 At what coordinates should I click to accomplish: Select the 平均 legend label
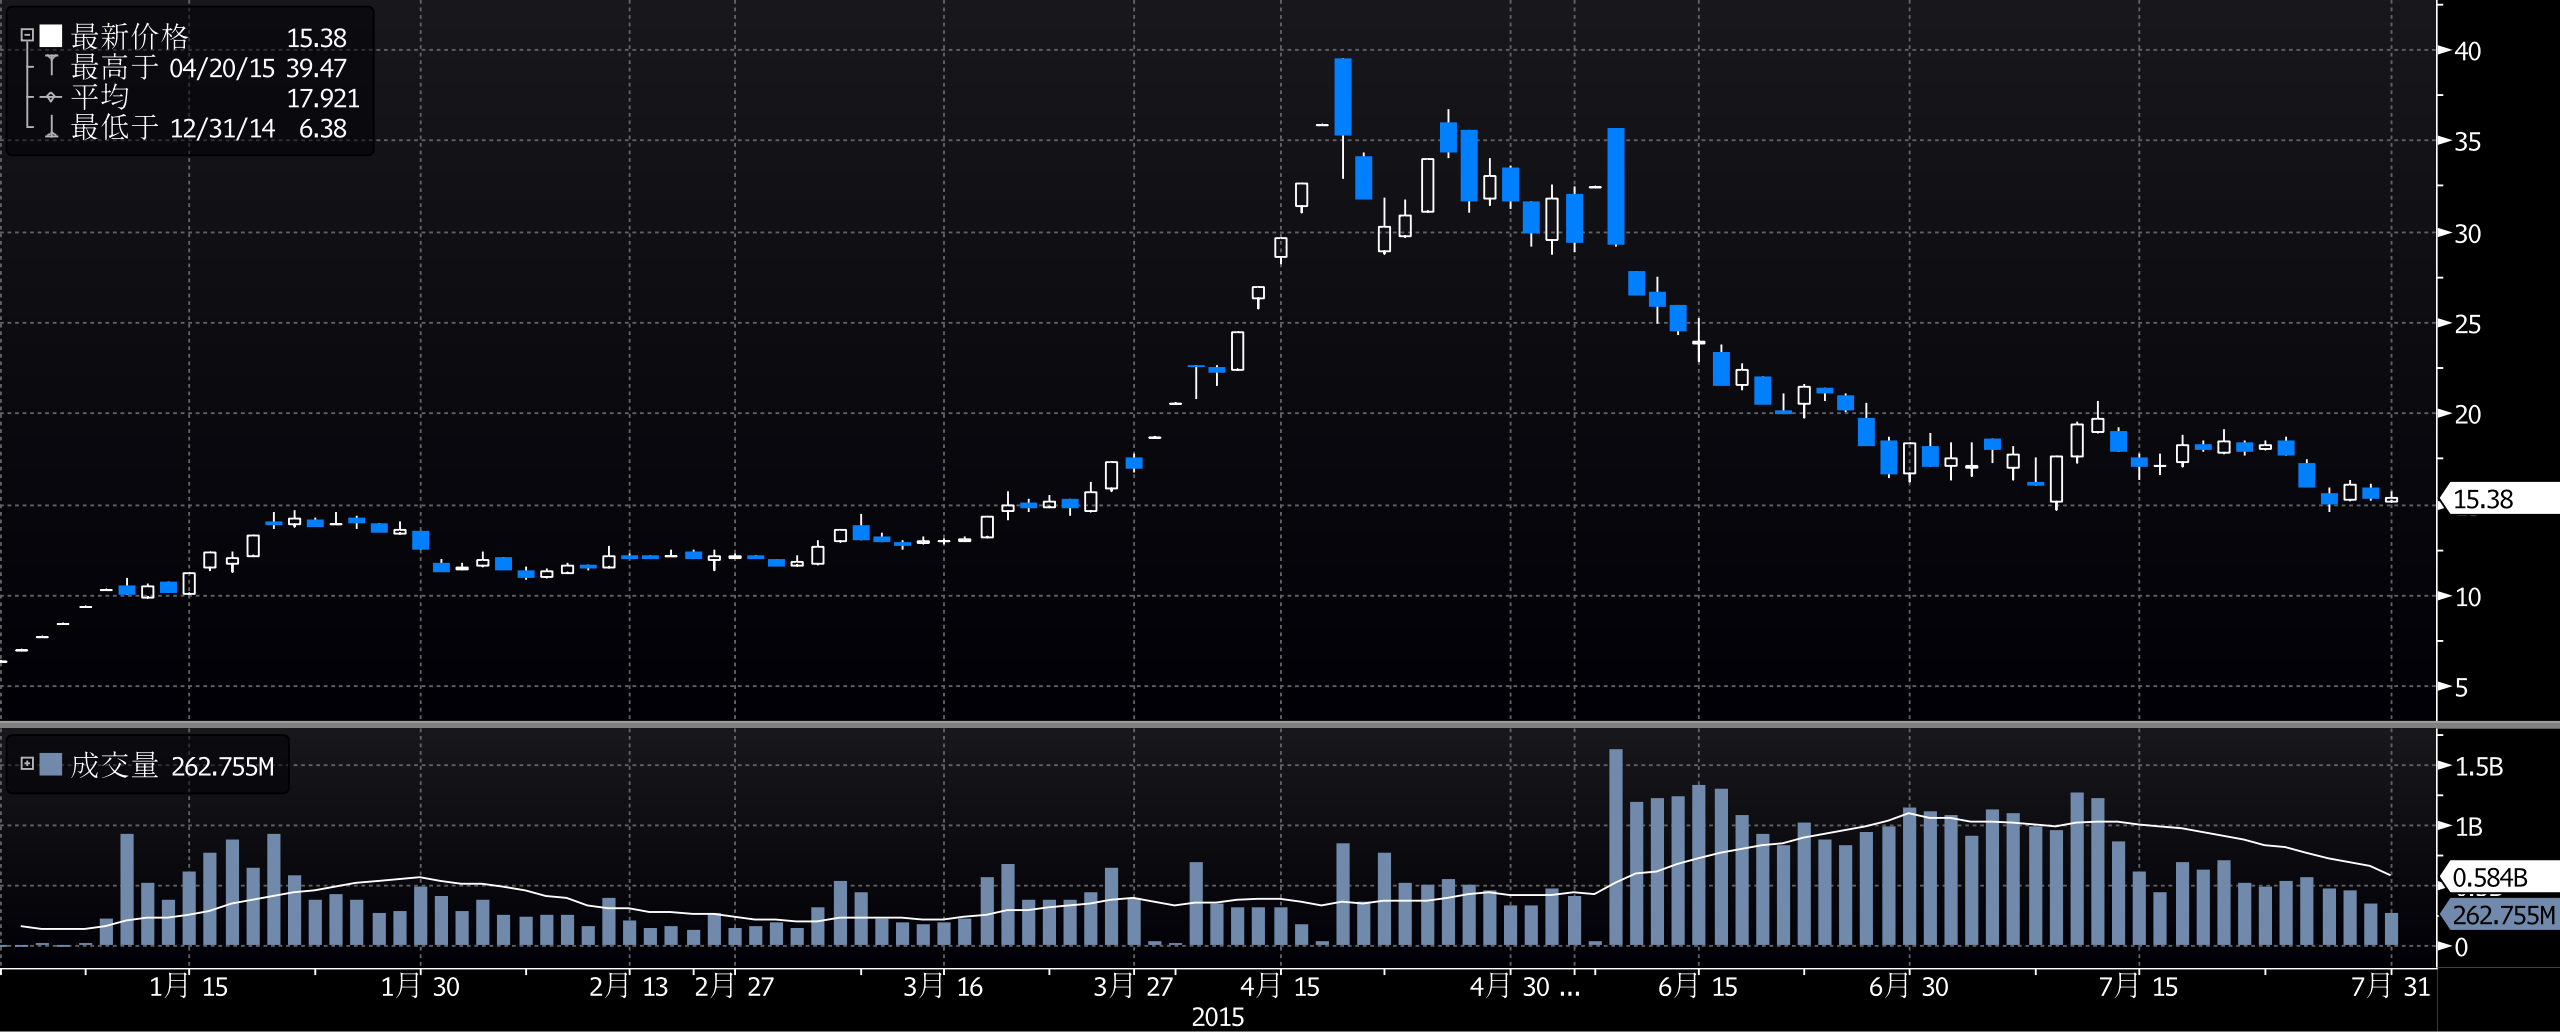[100, 97]
